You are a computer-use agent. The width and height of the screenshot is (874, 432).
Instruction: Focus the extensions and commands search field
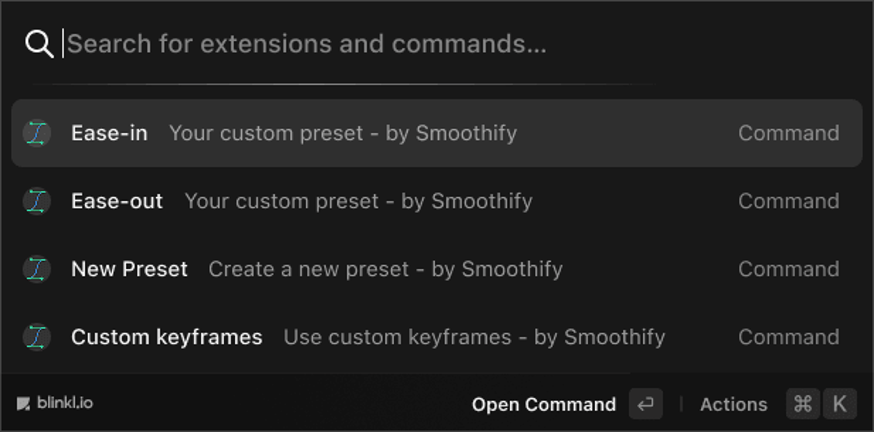tap(400, 44)
